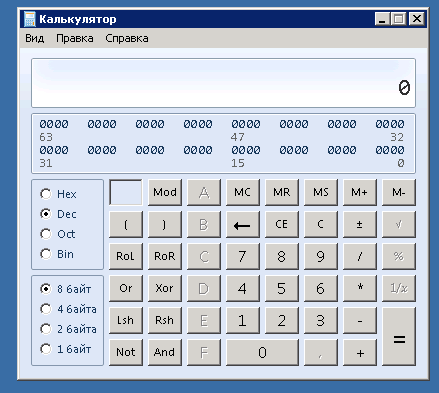Click the open parenthesis button
439x393 pixels.
click(x=126, y=224)
